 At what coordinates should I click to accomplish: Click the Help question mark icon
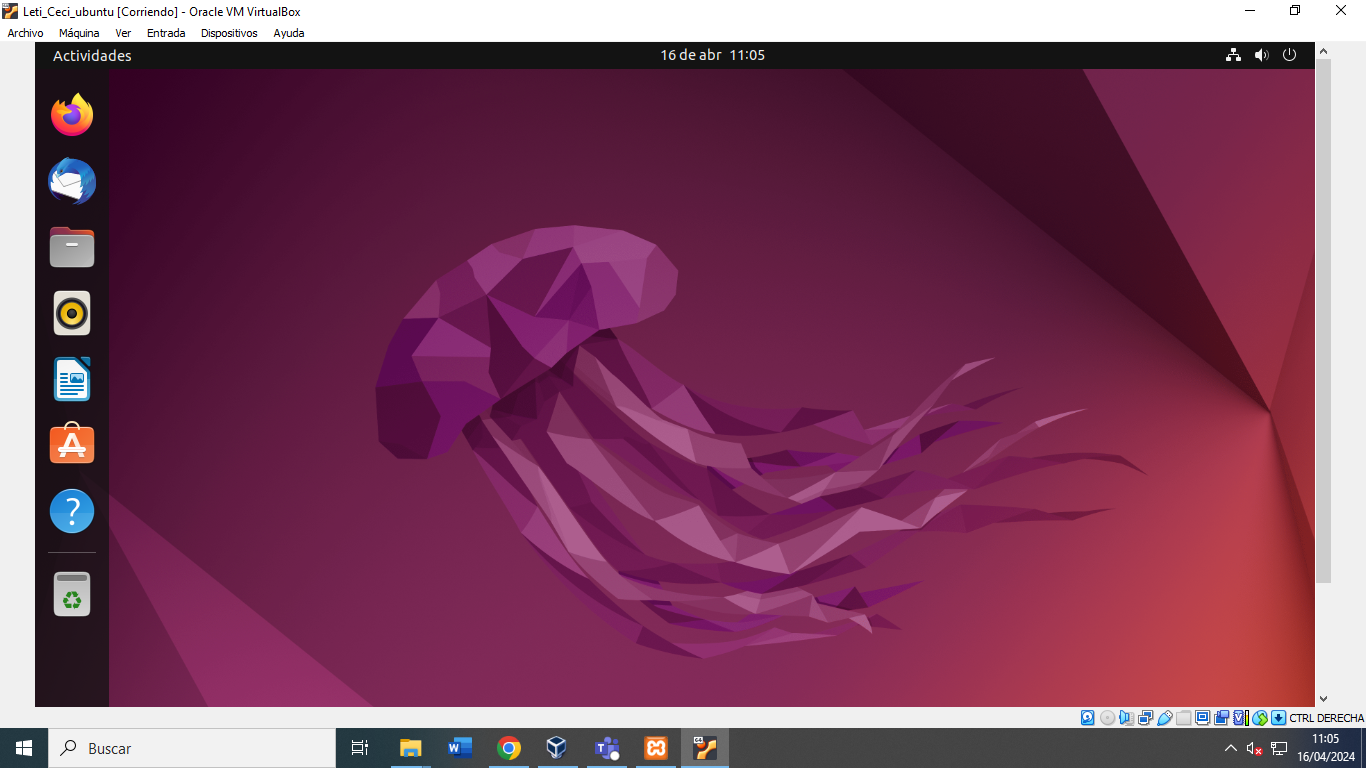tap(72, 511)
